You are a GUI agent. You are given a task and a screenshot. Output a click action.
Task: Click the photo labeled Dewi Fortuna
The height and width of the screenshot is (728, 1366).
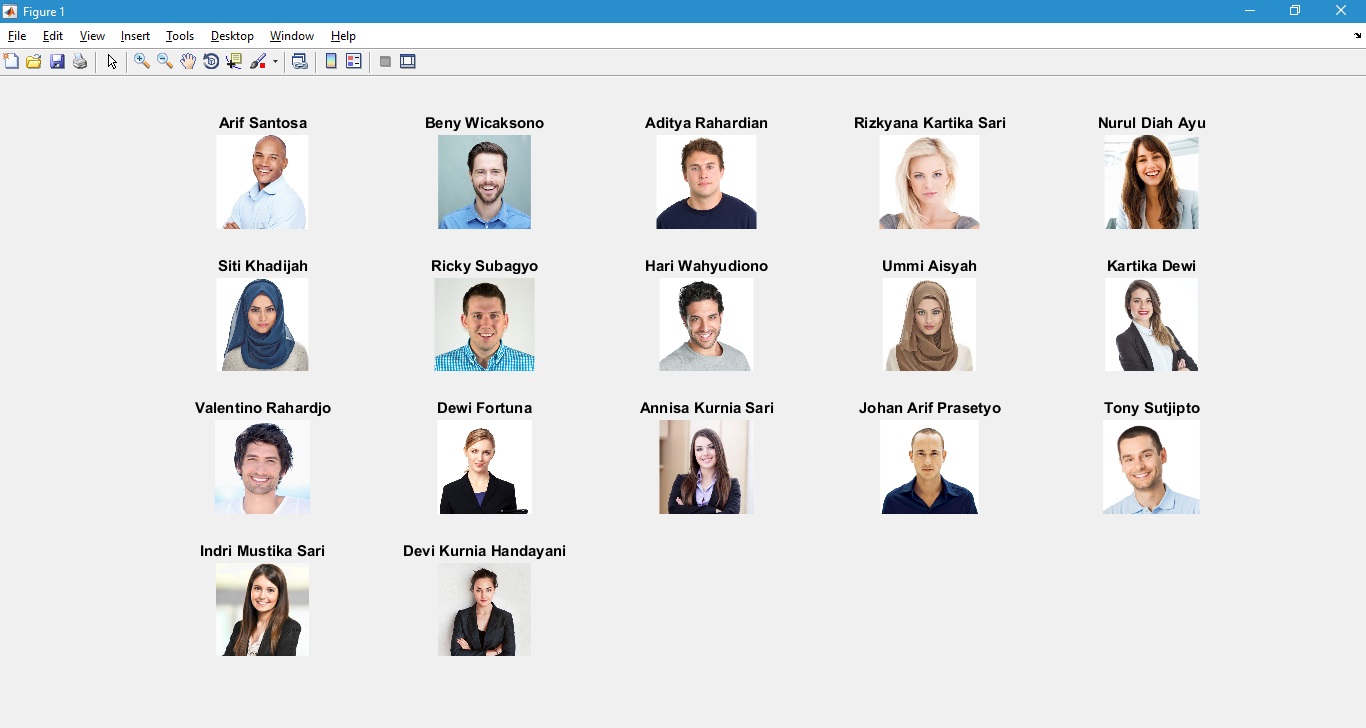pyautogui.click(x=485, y=467)
